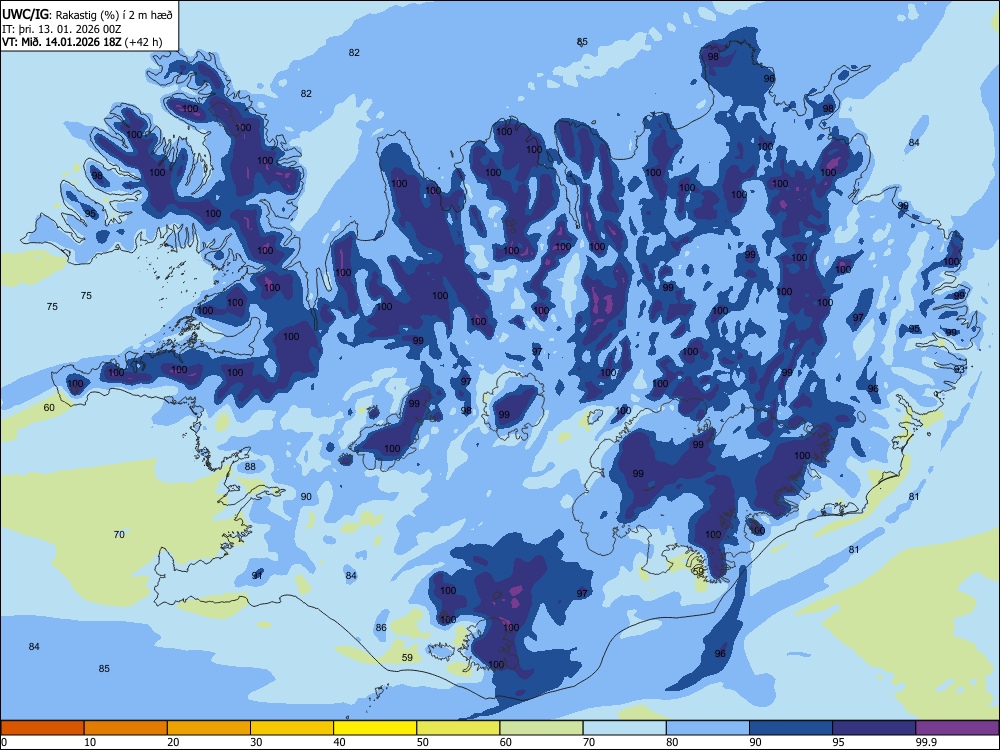Screen dimensions: 1000x750
Task: Click the 'UWC/IG' source label
Action: click(25, 15)
